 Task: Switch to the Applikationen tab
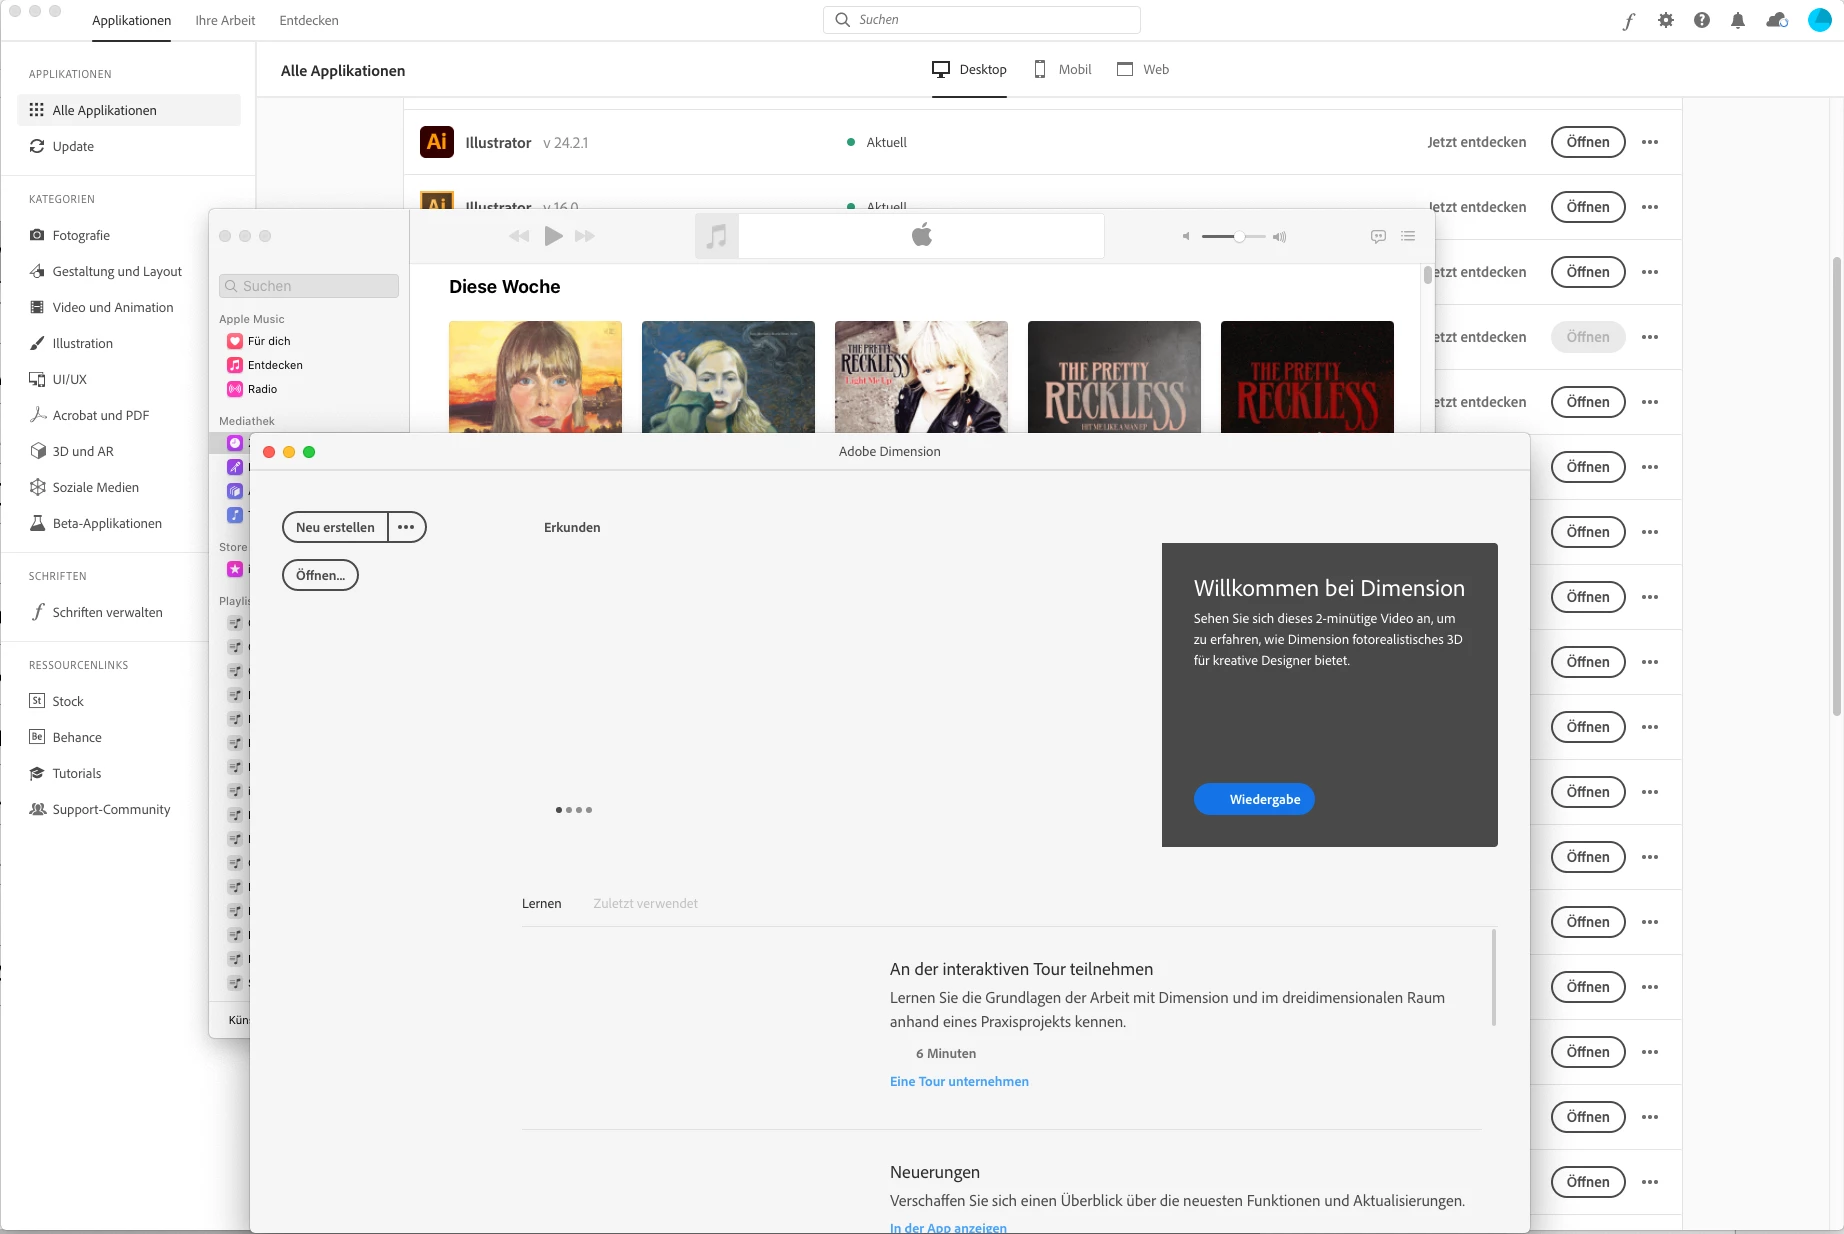pyautogui.click(x=131, y=20)
